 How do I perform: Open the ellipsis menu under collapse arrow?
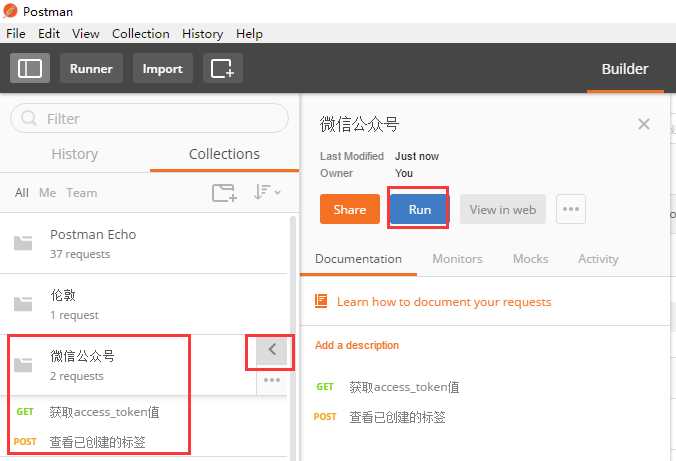[x=272, y=380]
